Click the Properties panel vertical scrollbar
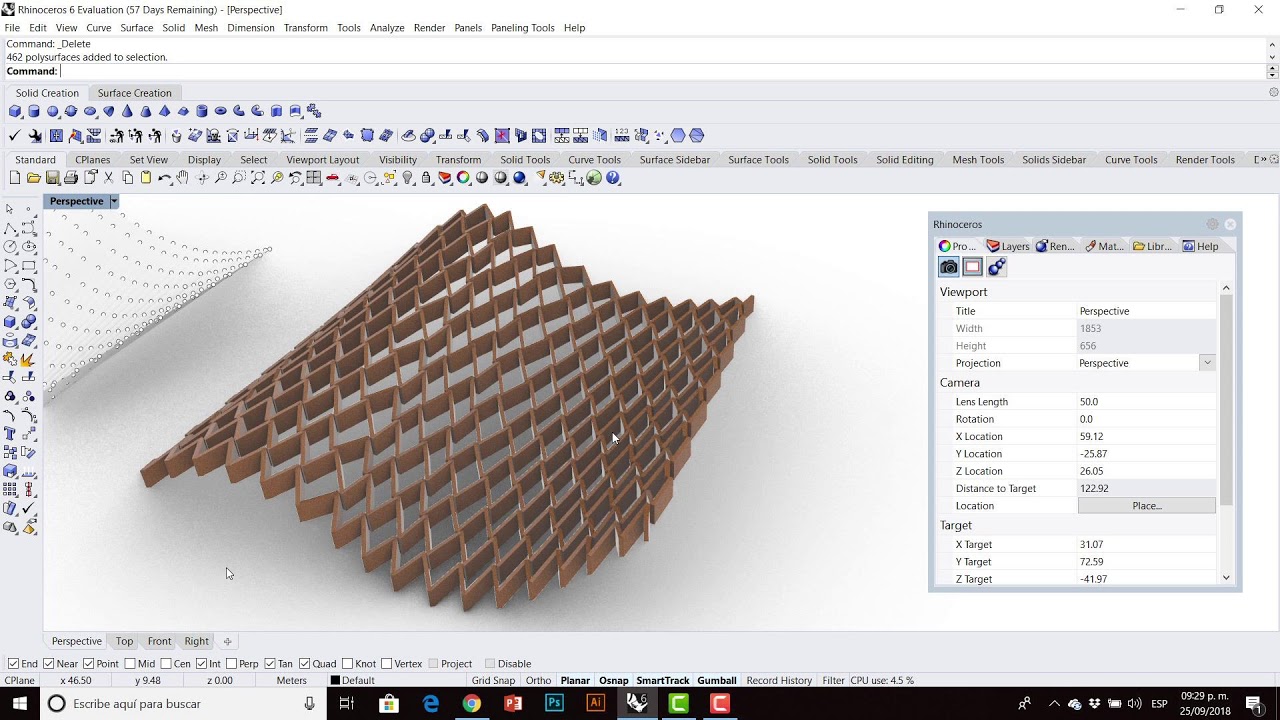 point(1226,400)
